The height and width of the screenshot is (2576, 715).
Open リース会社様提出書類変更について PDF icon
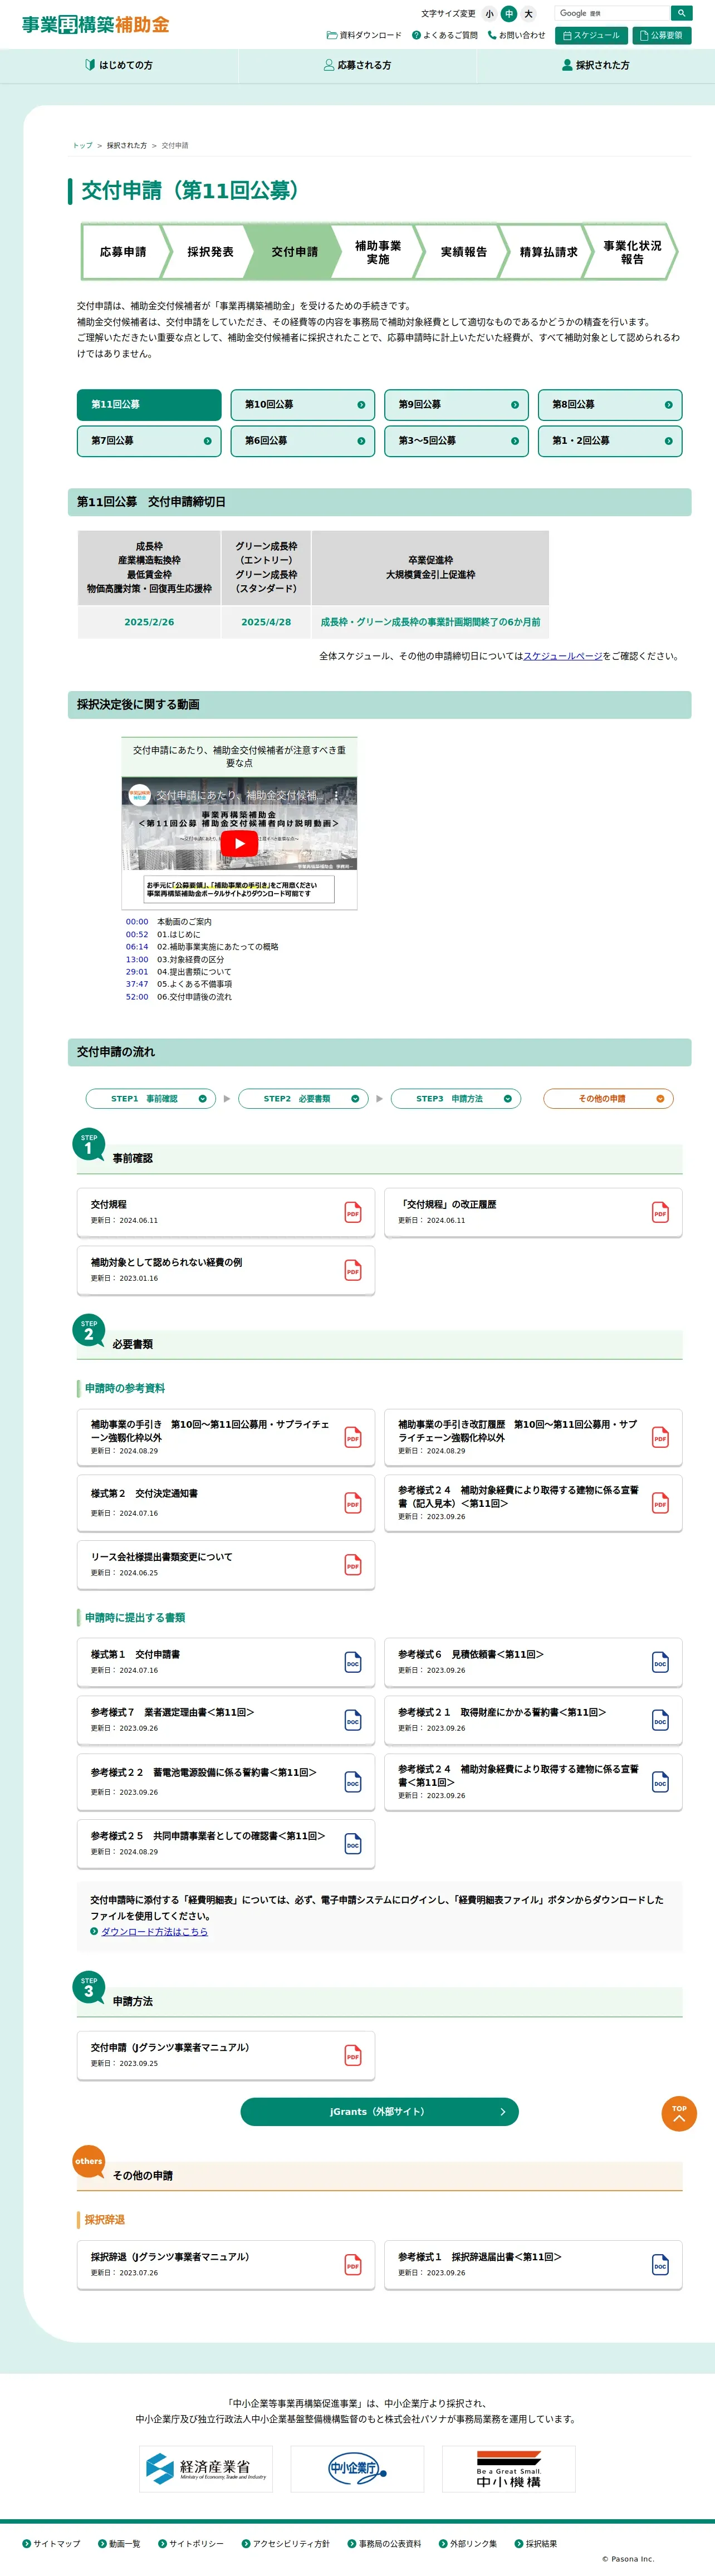tap(353, 1565)
